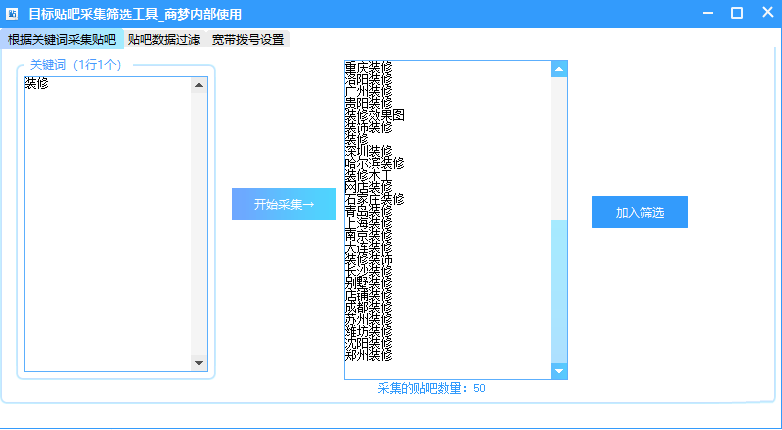The height and width of the screenshot is (430, 782).
Task: Select 潍坊装修 in the results list
Action: point(369,331)
